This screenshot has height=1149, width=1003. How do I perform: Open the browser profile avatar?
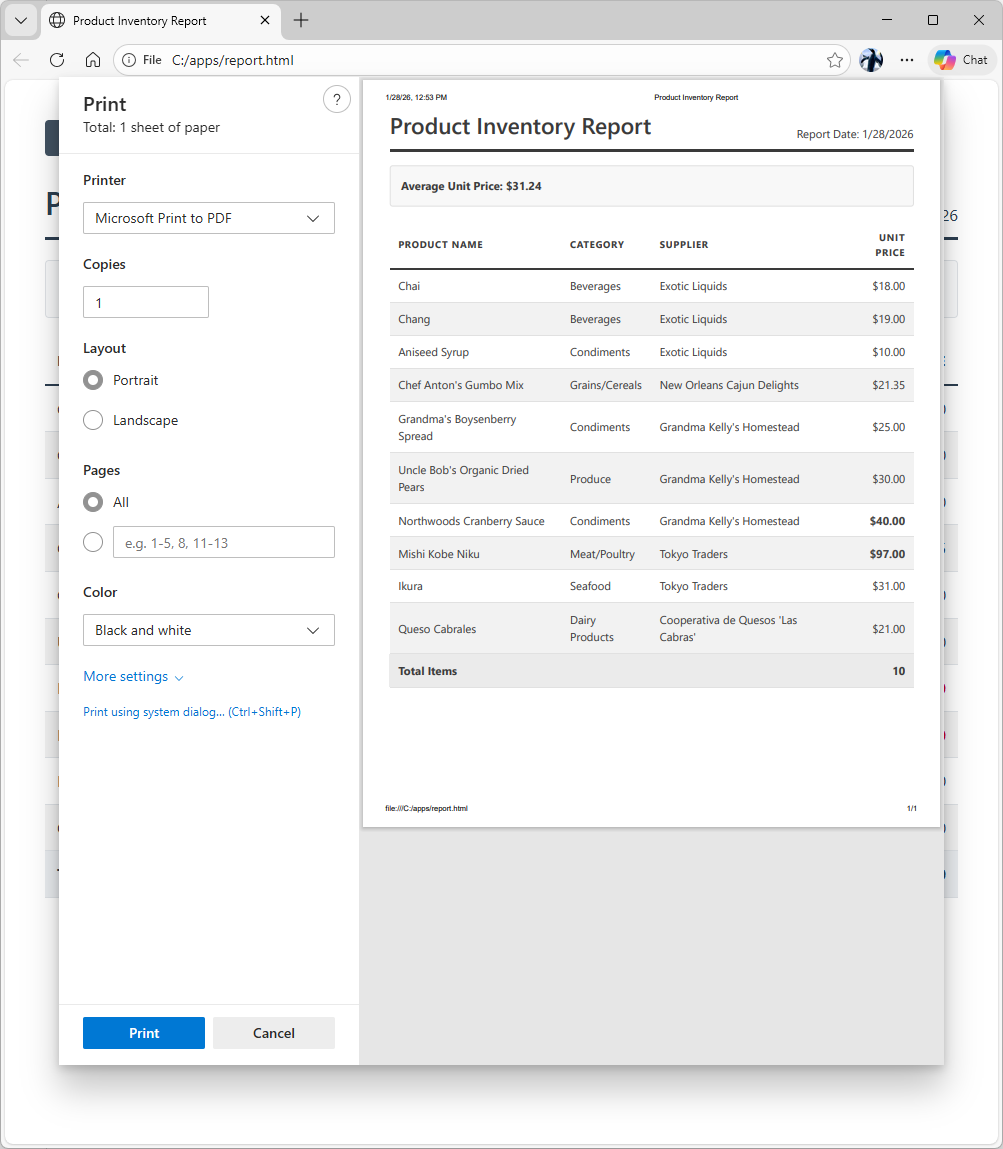click(x=871, y=60)
